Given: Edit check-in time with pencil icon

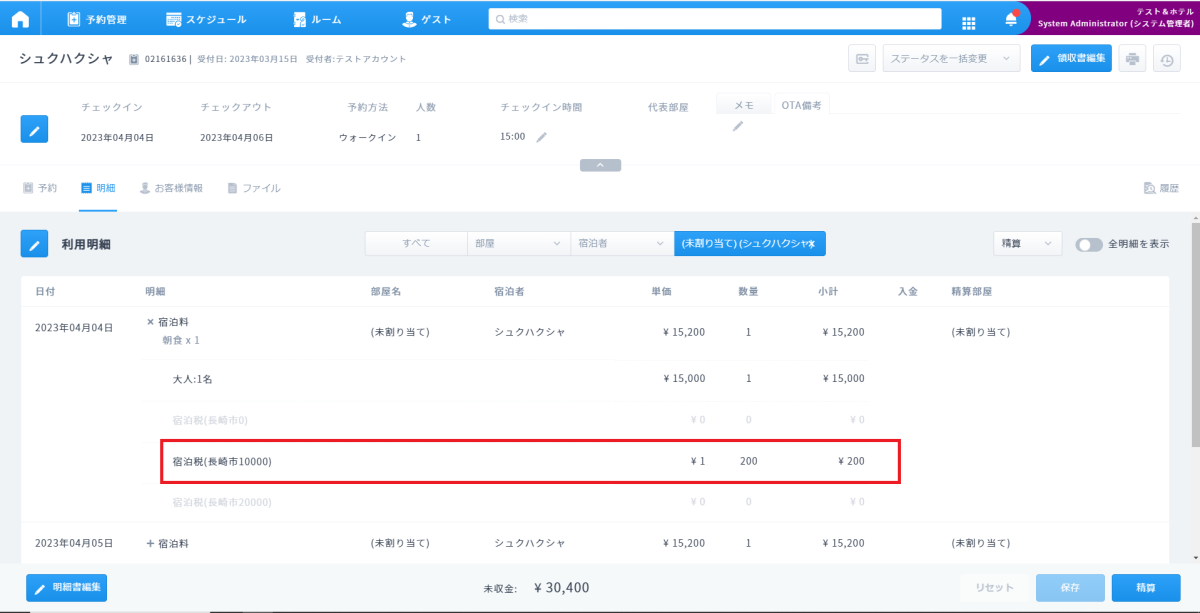Looking at the screenshot, I should (542, 137).
